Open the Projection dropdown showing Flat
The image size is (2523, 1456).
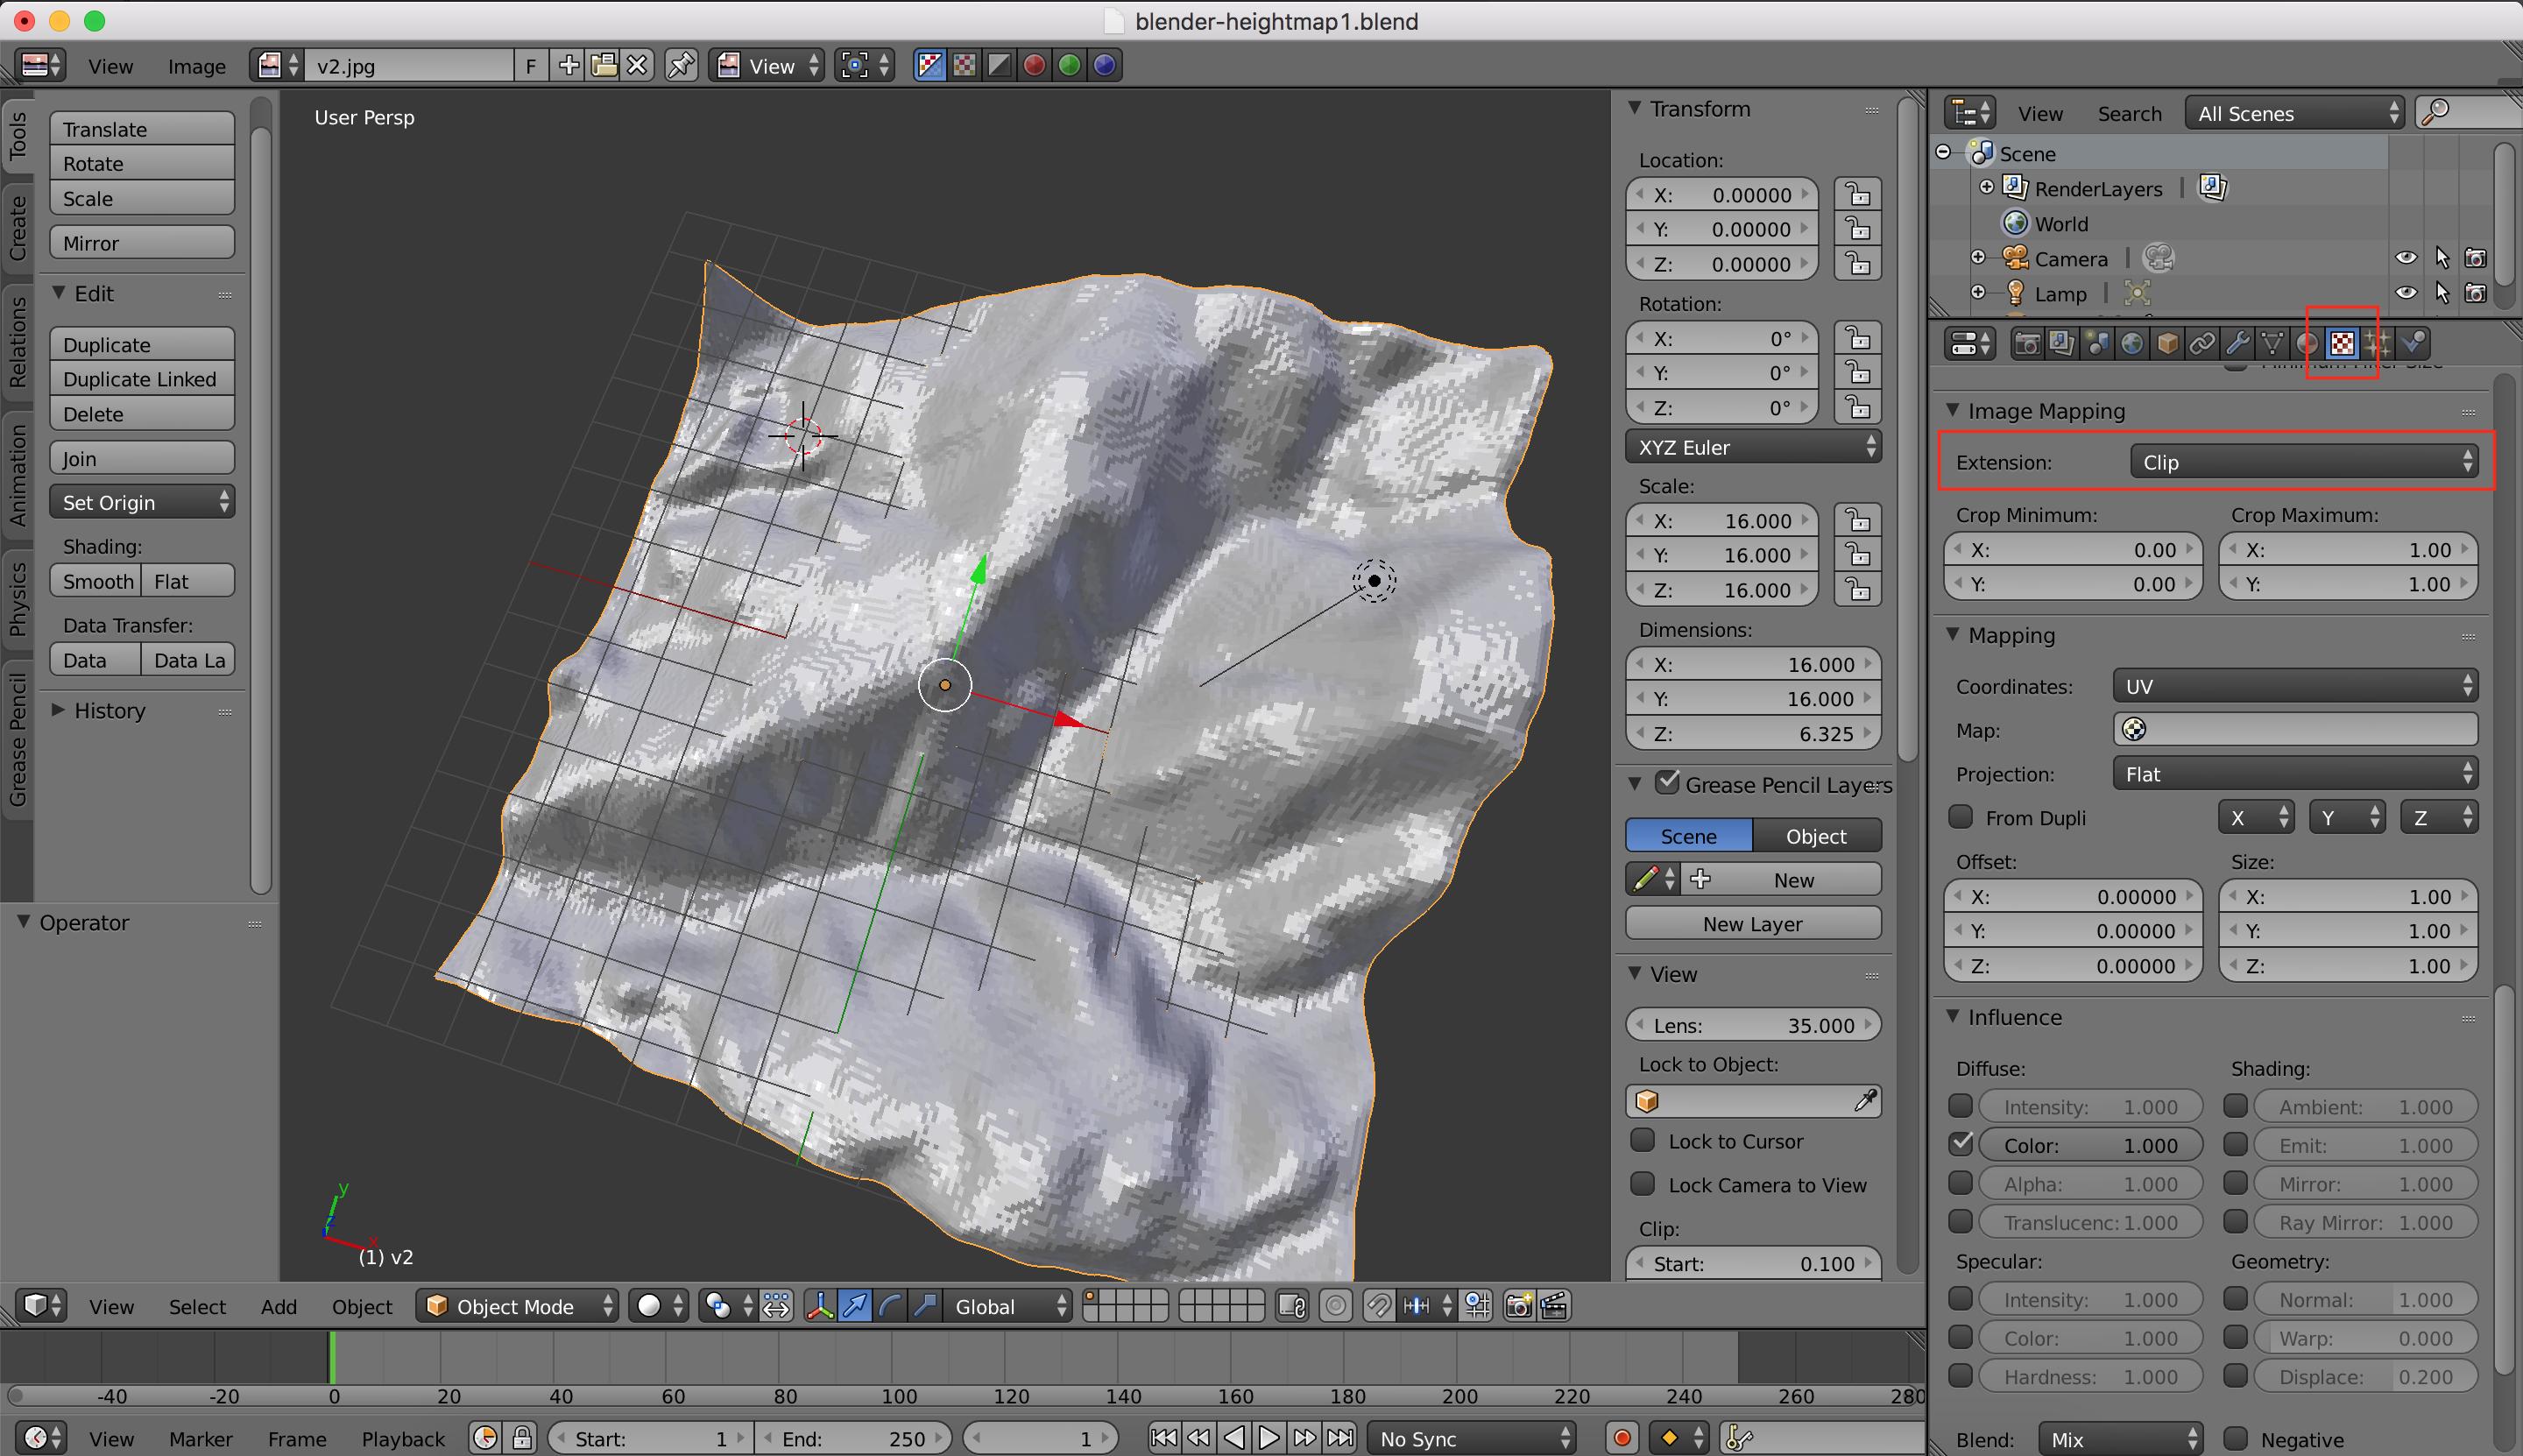point(2293,773)
